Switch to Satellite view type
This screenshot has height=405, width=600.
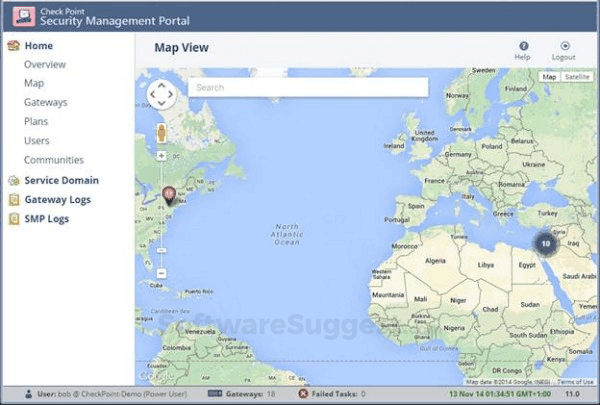577,77
